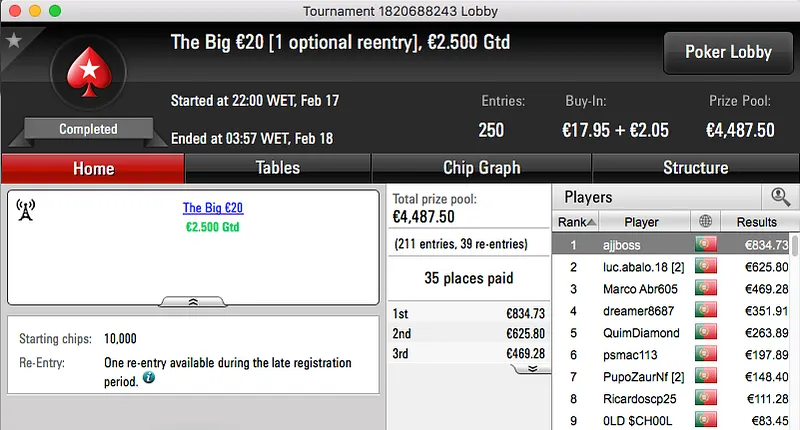The width and height of the screenshot is (800, 430).
Task: Sort players by Rank column
Action: pyautogui.click(x=577, y=221)
